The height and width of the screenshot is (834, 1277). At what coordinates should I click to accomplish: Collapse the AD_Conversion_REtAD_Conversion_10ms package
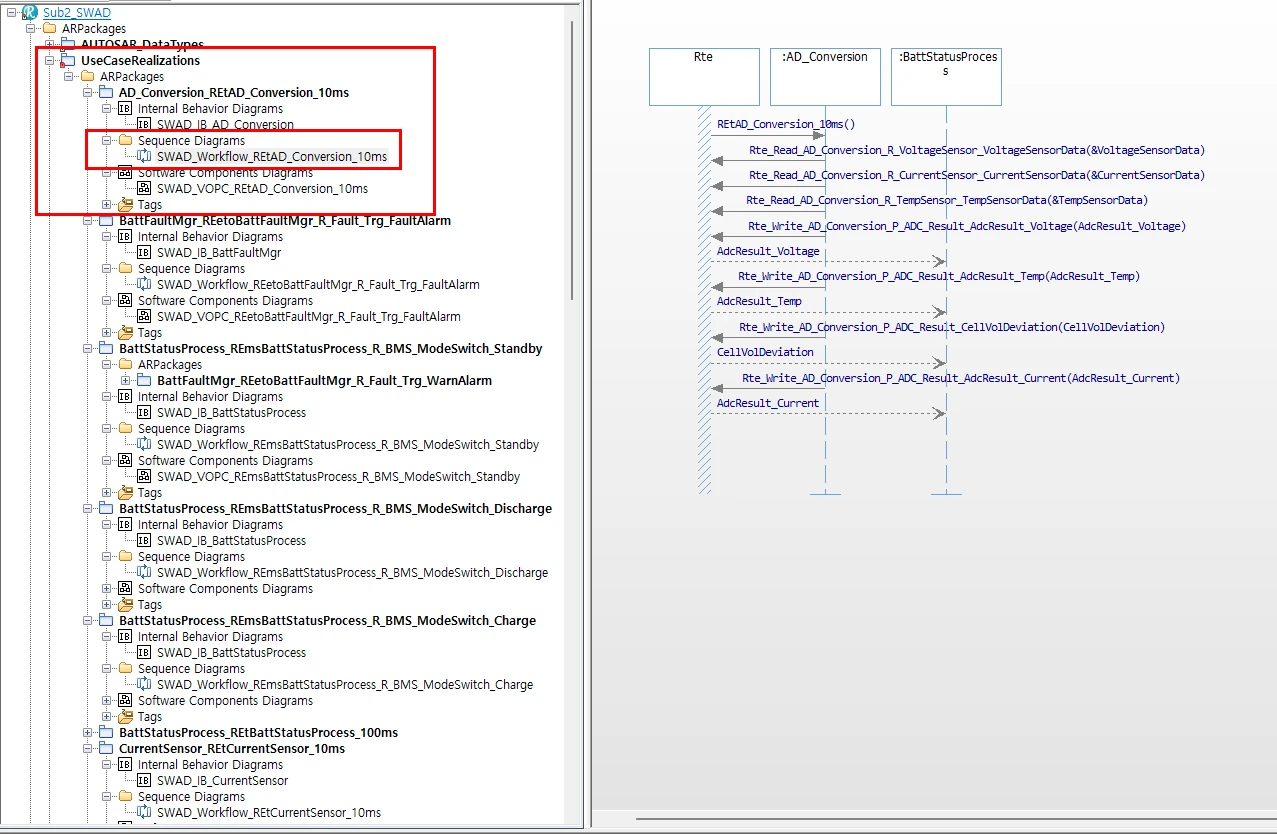click(87, 93)
